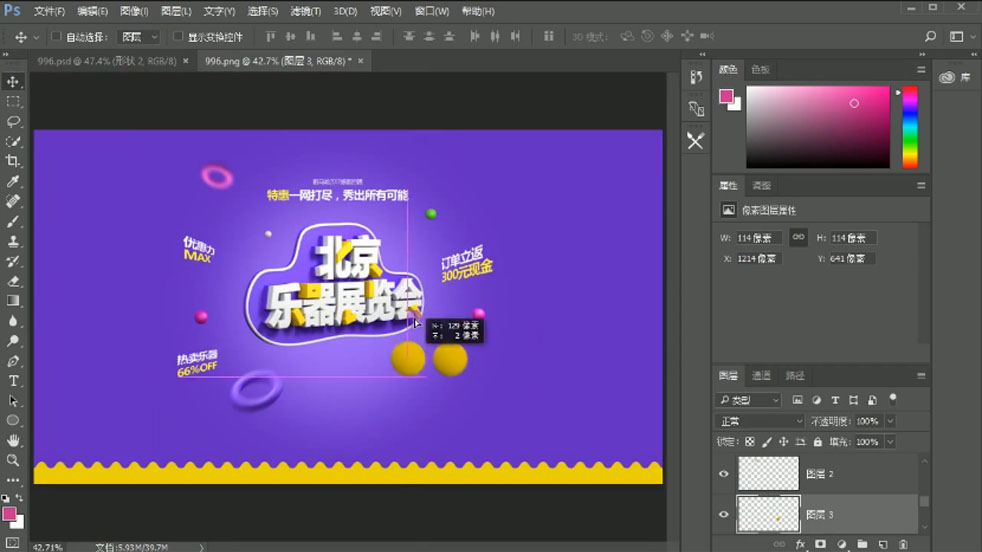Open the color panel flyout menu

[921, 69]
